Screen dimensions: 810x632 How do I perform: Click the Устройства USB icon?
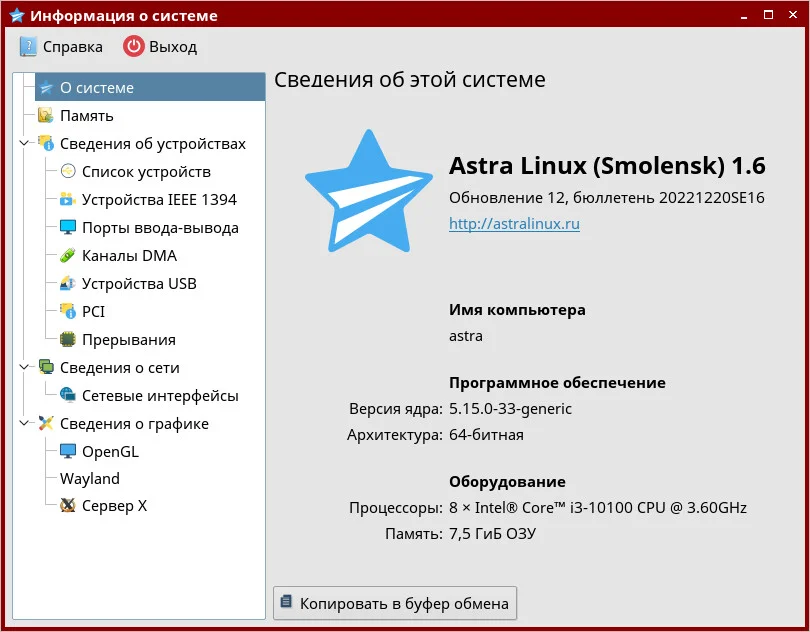pos(68,283)
